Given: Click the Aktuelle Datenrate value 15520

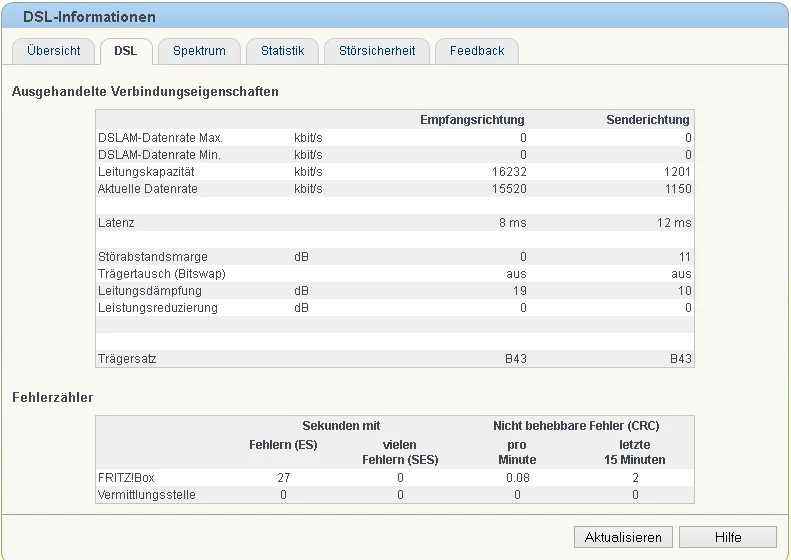Looking at the screenshot, I should click(508, 189).
